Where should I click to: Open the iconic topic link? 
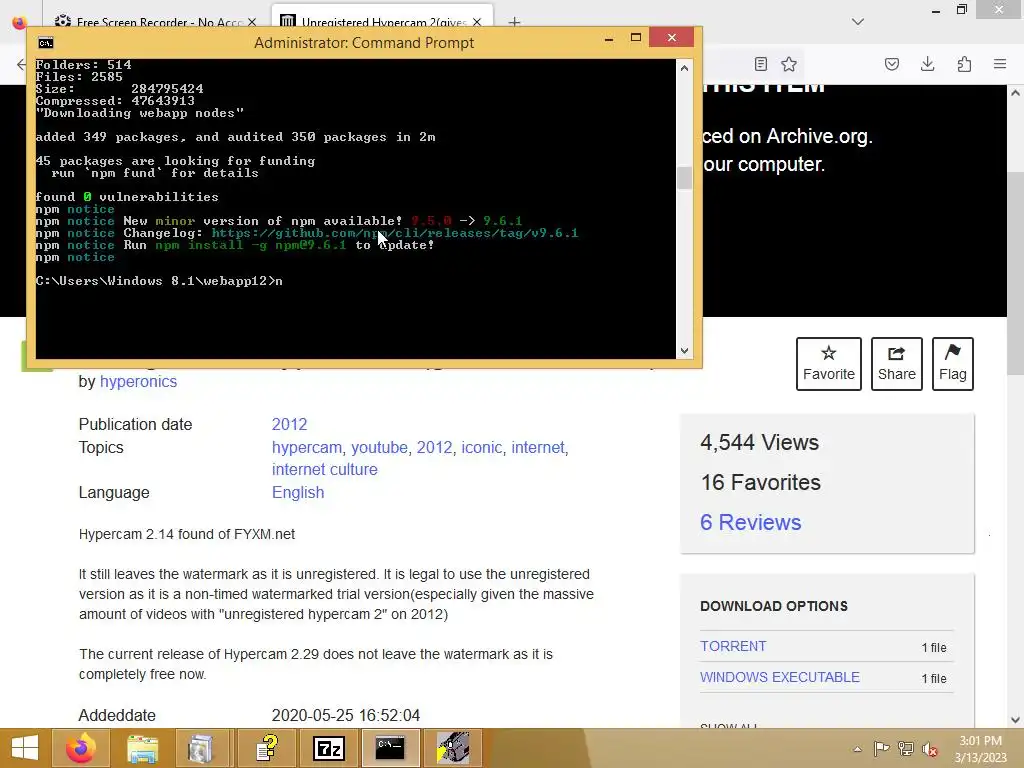pos(481,447)
